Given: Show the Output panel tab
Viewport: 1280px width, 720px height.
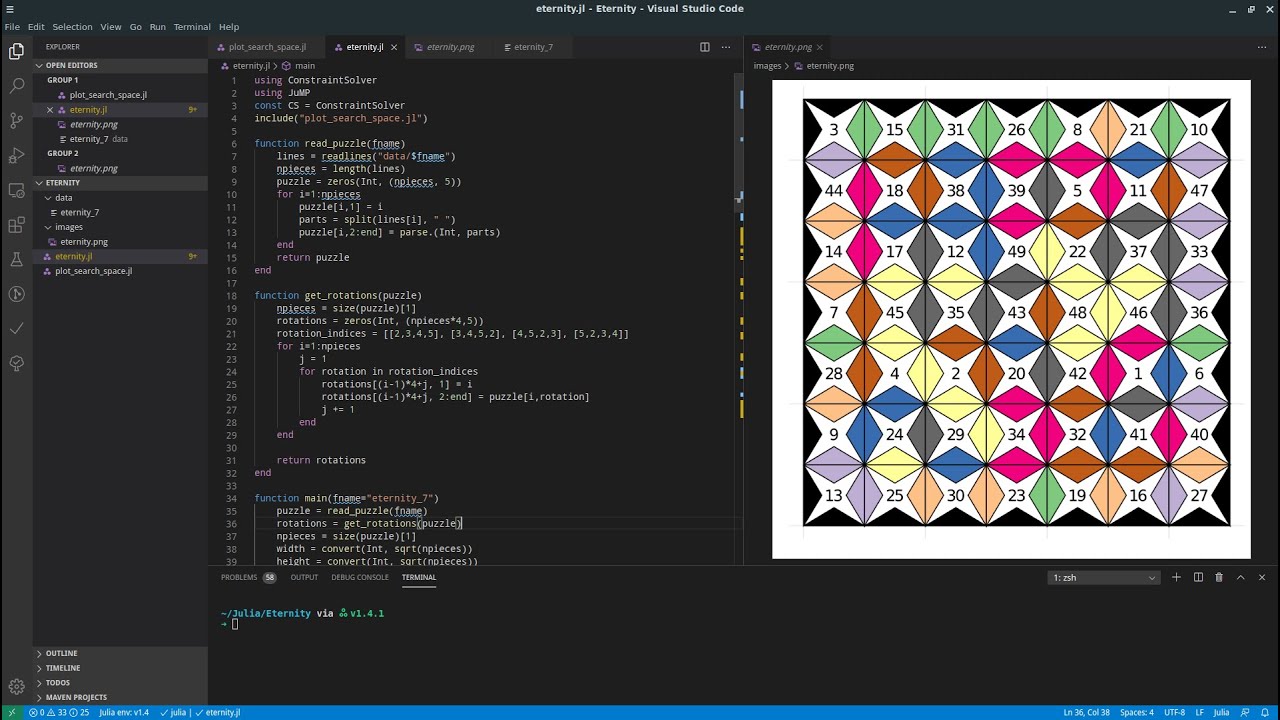Looking at the screenshot, I should pyautogui.click(x=304, y=577).
